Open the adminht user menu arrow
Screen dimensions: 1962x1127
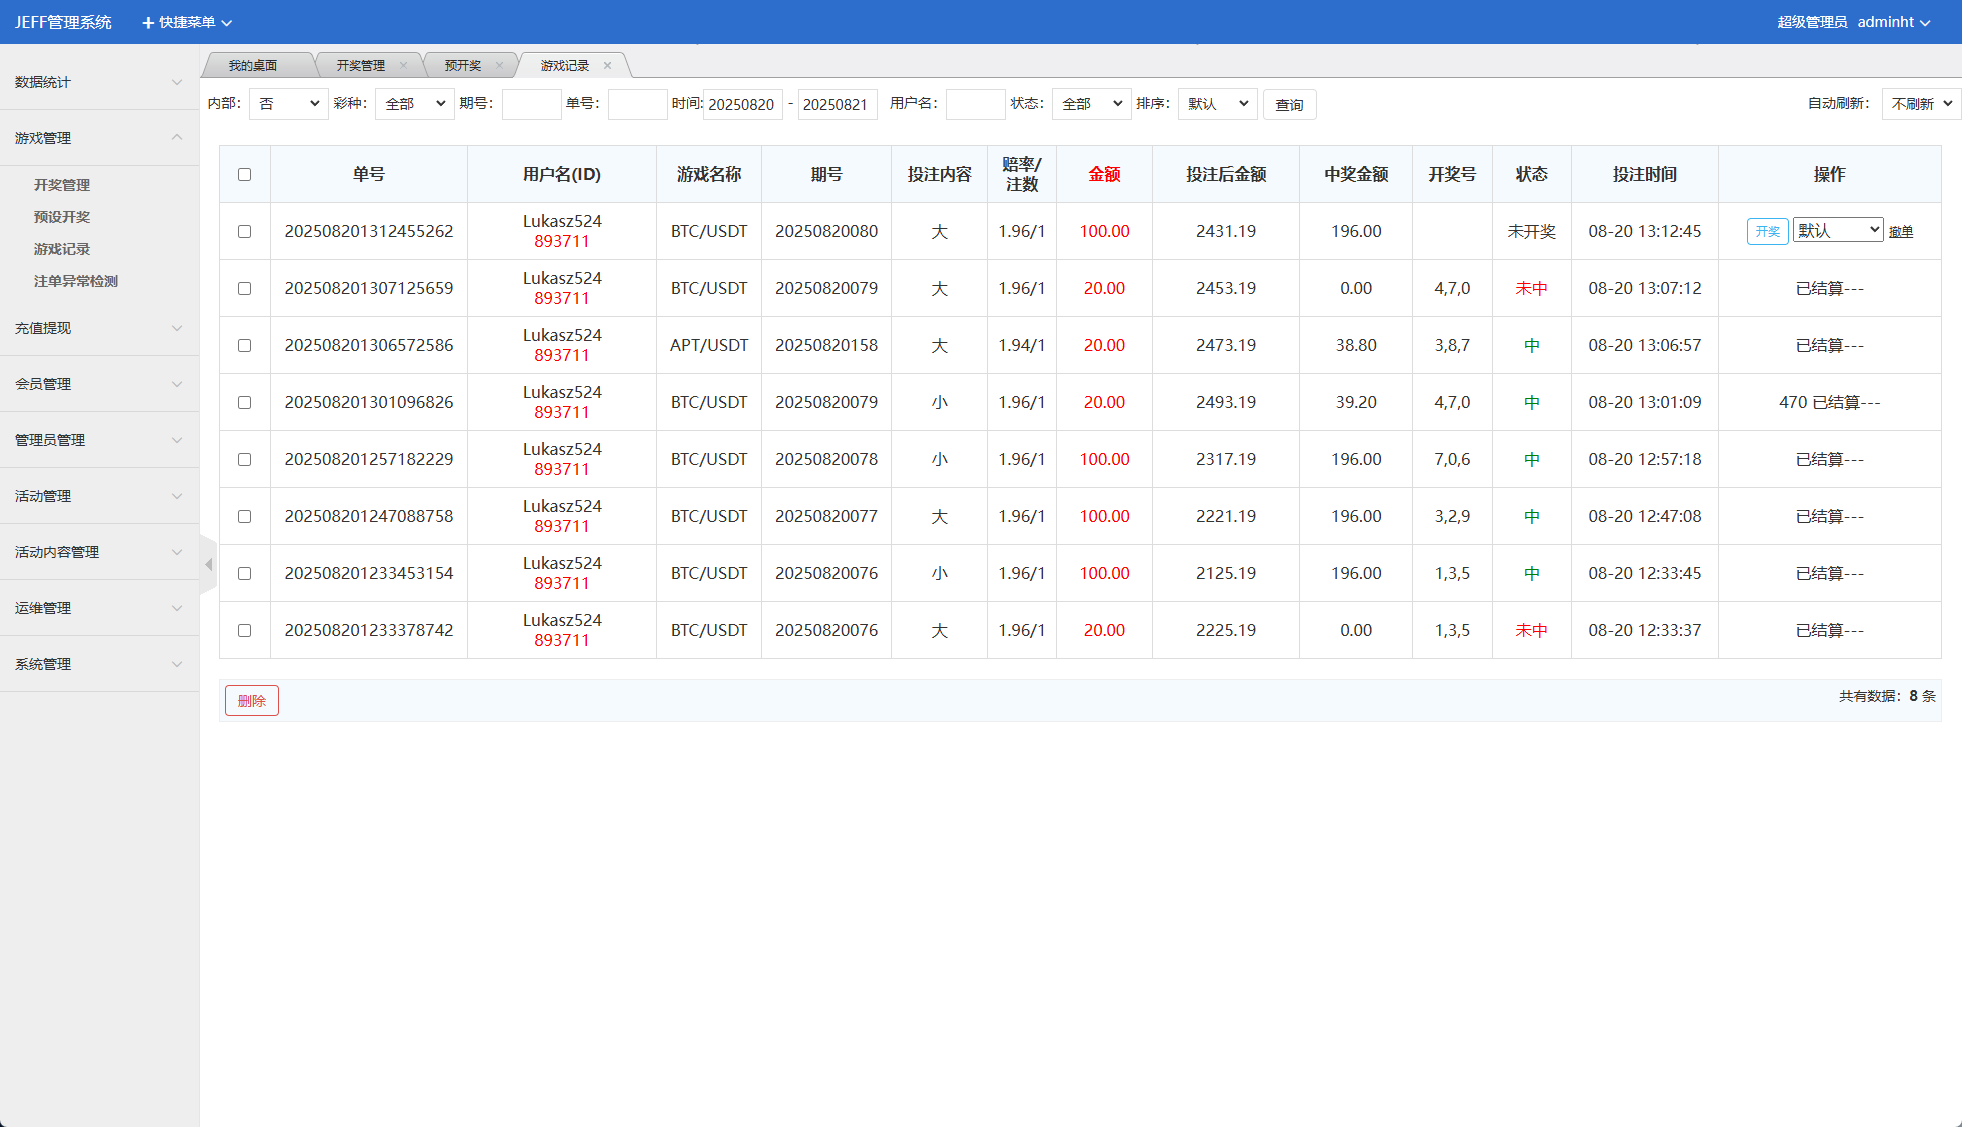pyautogui.click(x=1925, y=23)
